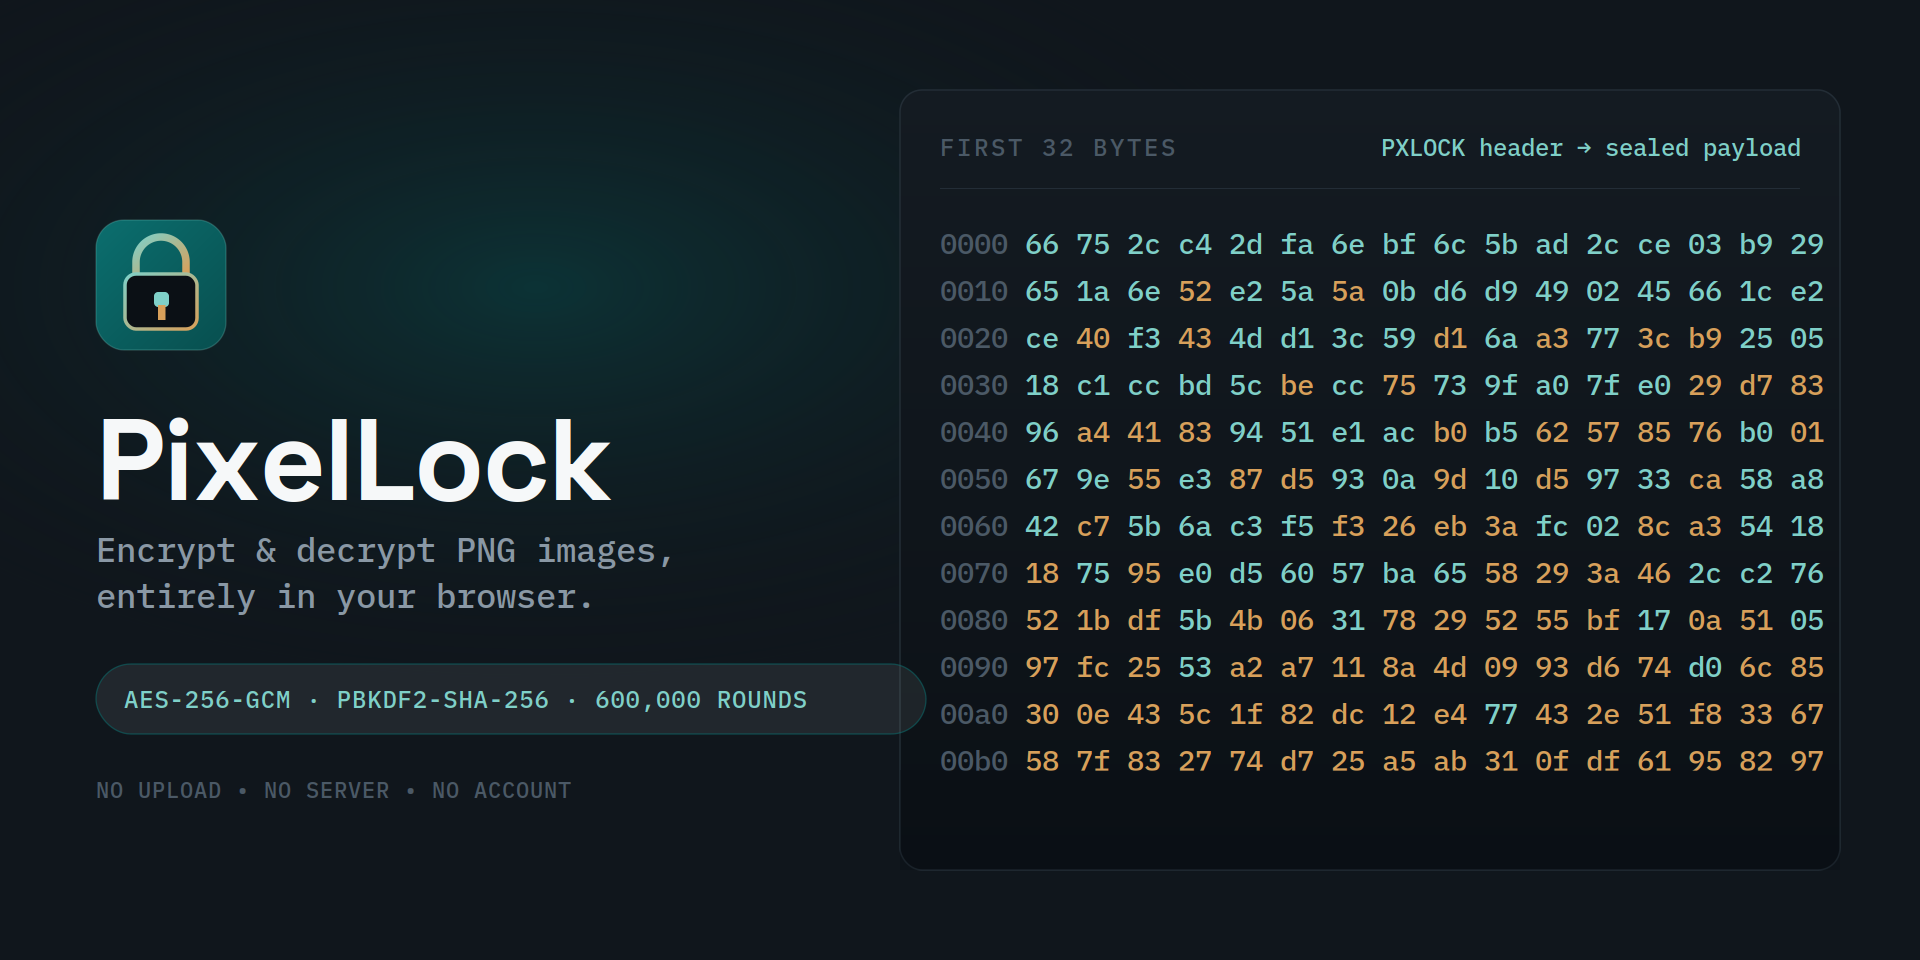This screenshot has height=960, width=1920.
Task: Click byte '78' in row 0080
Action: tap(1399, 621)
